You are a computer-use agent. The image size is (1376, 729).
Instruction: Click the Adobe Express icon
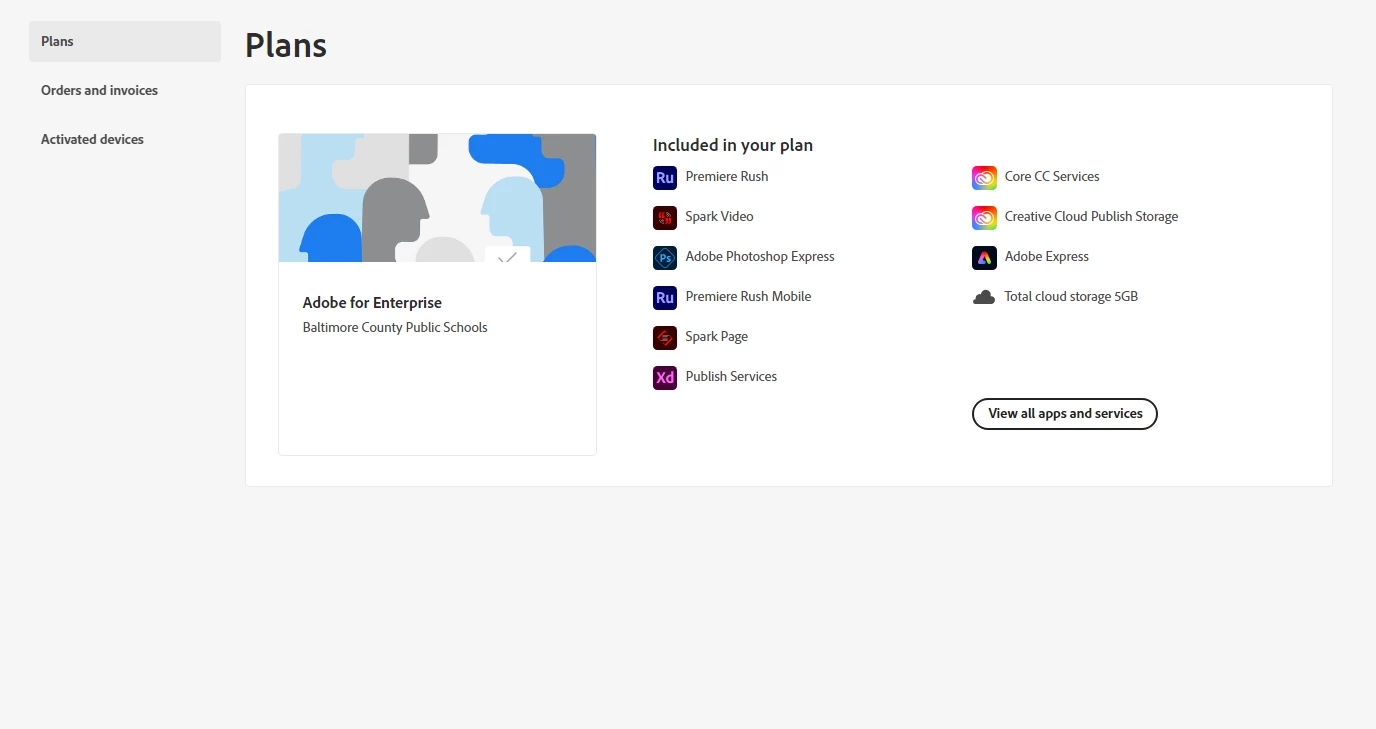coord(984,258)
